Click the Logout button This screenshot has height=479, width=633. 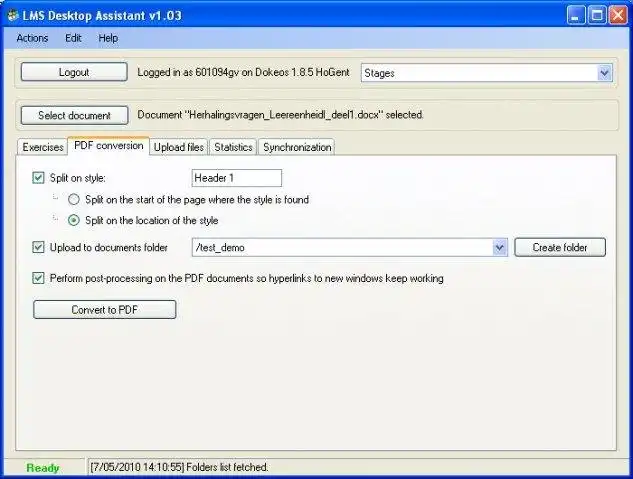74,72
